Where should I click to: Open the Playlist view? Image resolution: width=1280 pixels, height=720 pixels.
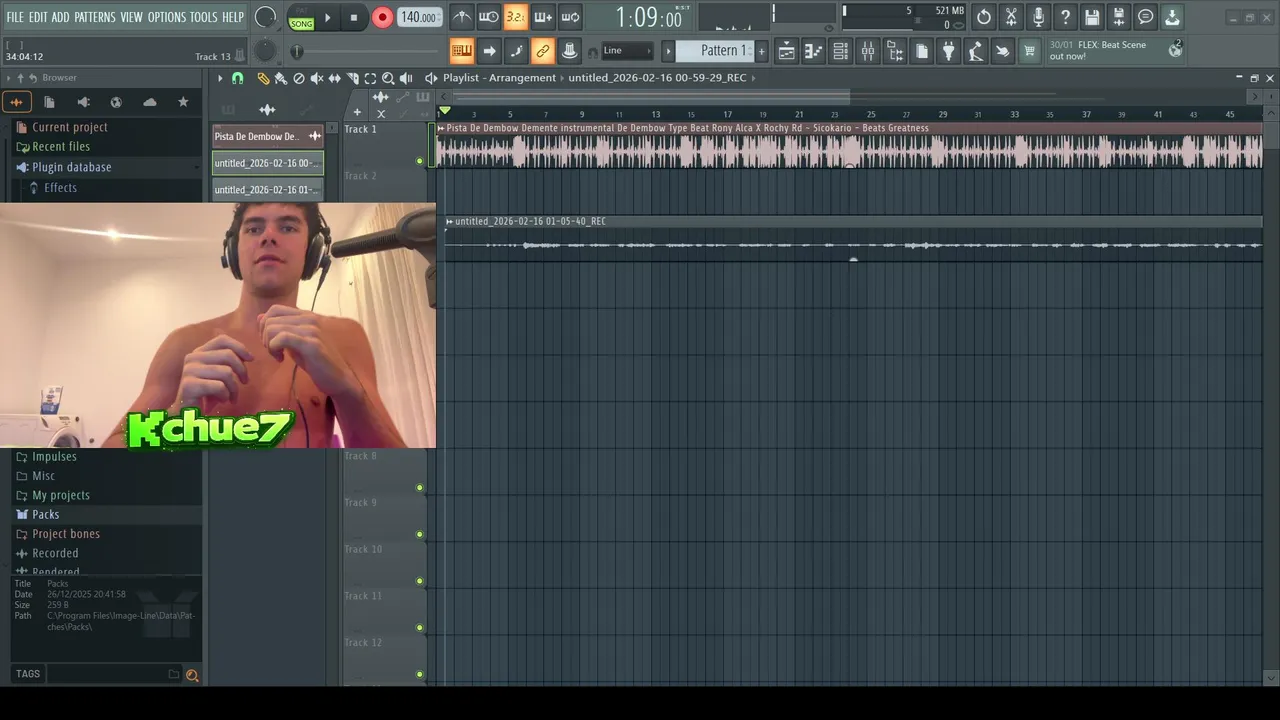pyautogui.click(x=787, y=51)
